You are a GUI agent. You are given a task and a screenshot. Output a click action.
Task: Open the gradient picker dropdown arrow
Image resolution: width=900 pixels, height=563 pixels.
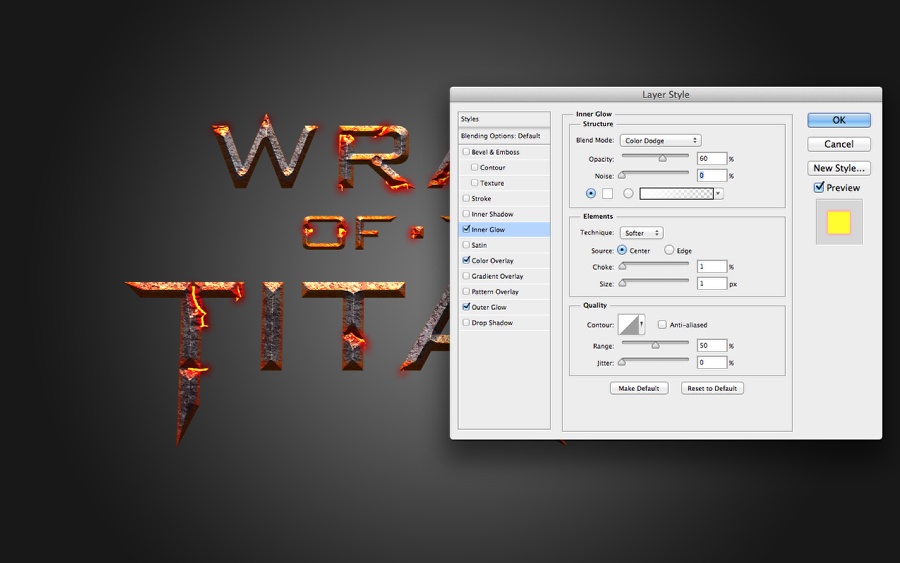click(718, 193)
